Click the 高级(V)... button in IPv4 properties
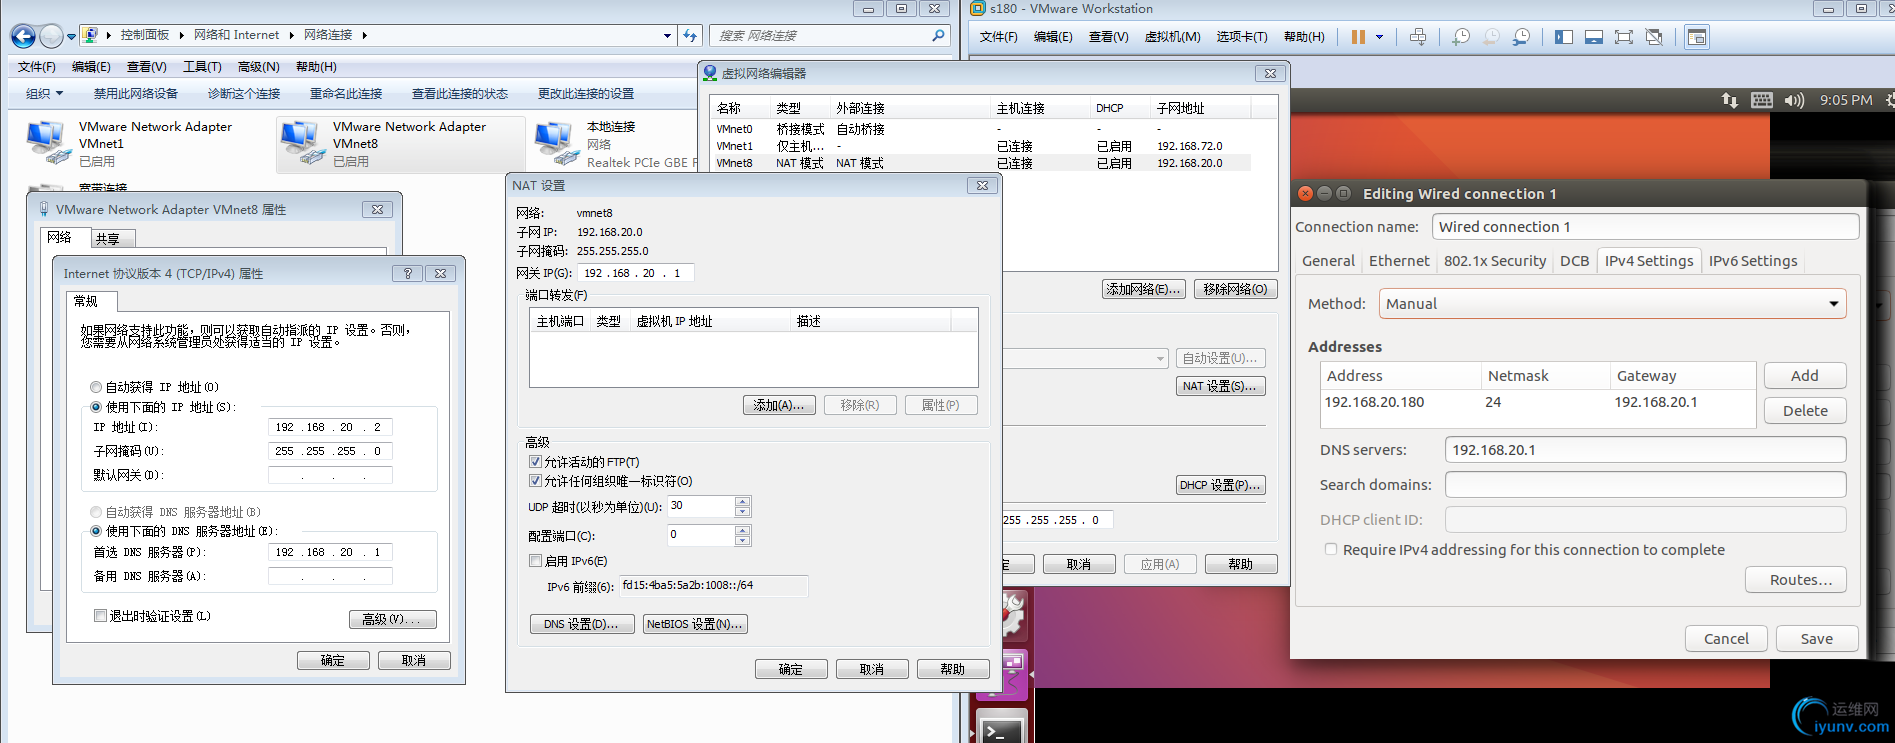1895x743 pixels. (x=393, y=619)
